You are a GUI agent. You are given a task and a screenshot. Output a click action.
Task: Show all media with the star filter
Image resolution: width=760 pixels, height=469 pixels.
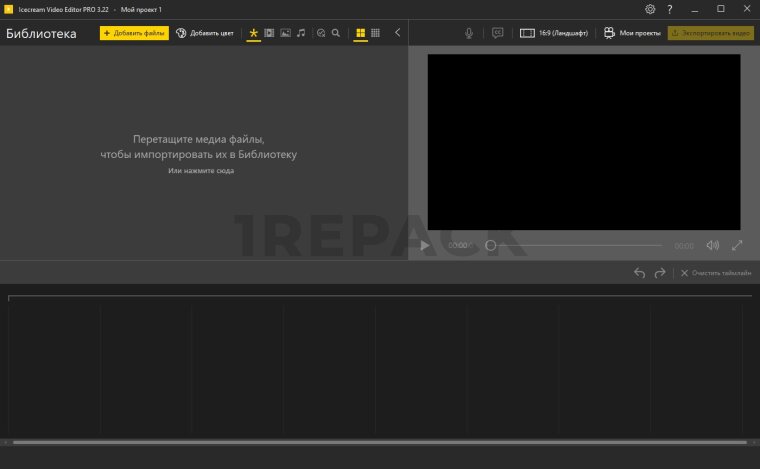point(254,33)
